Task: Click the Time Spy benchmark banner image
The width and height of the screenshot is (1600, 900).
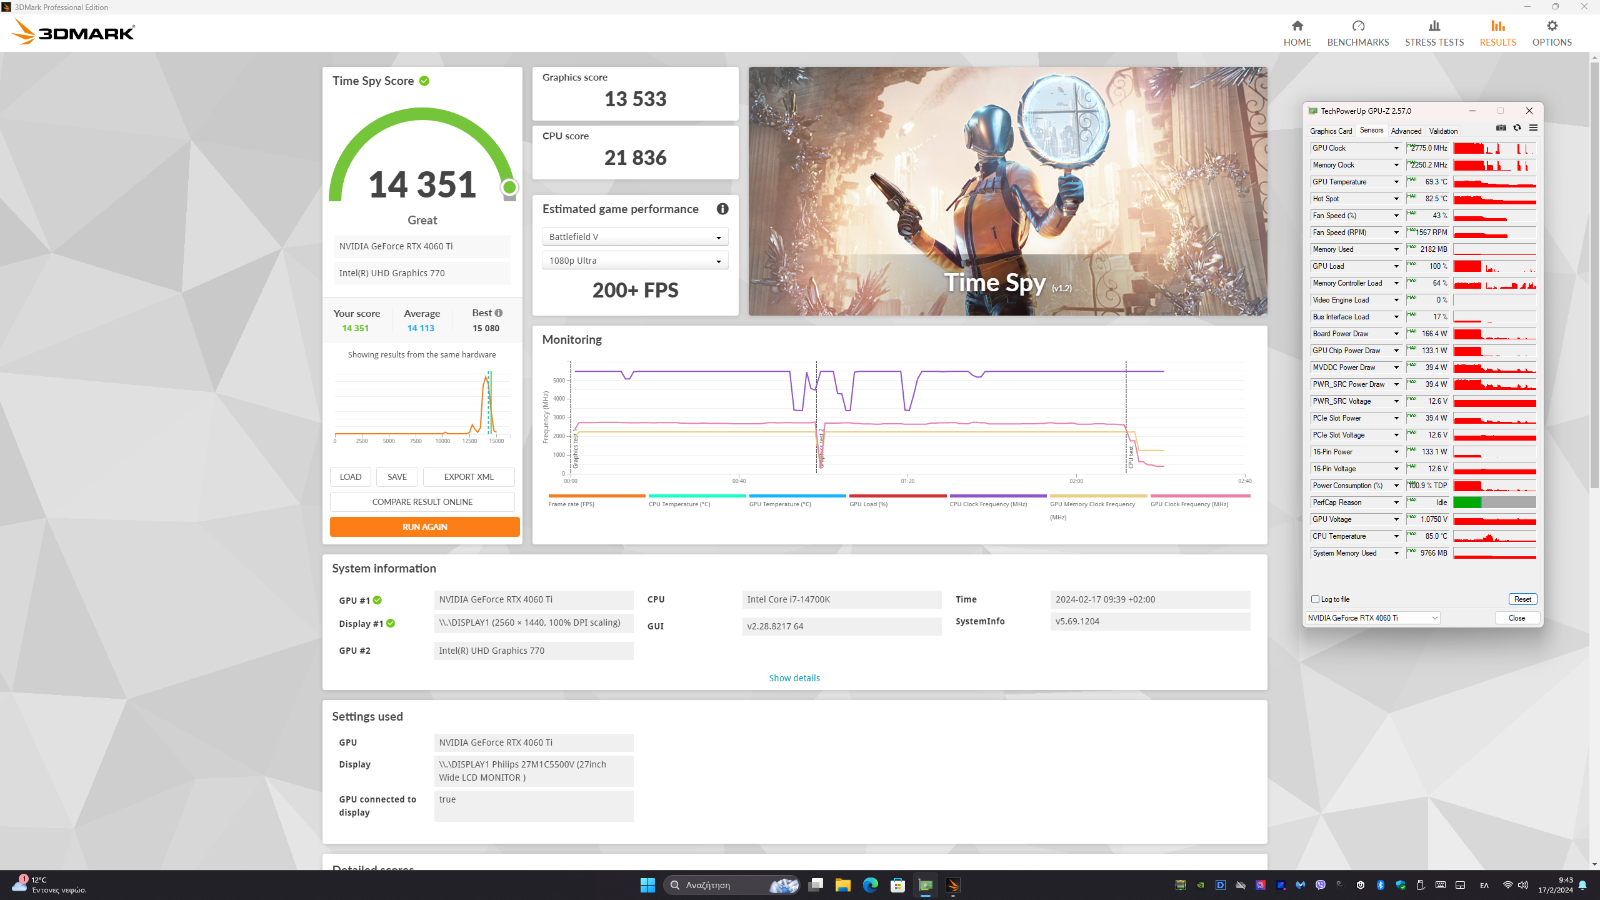Action: pos(1008,191)
